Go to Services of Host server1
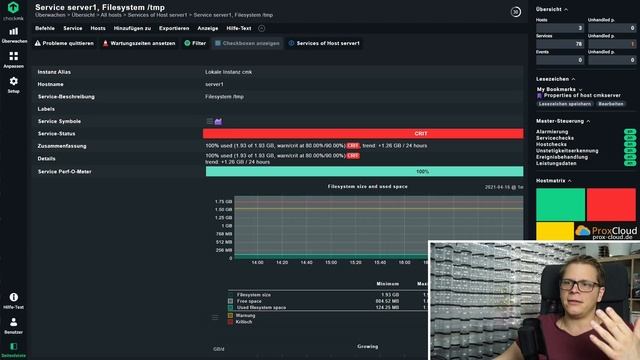The width and height of the screenshot is (640, 360). [x=324, y=43]
